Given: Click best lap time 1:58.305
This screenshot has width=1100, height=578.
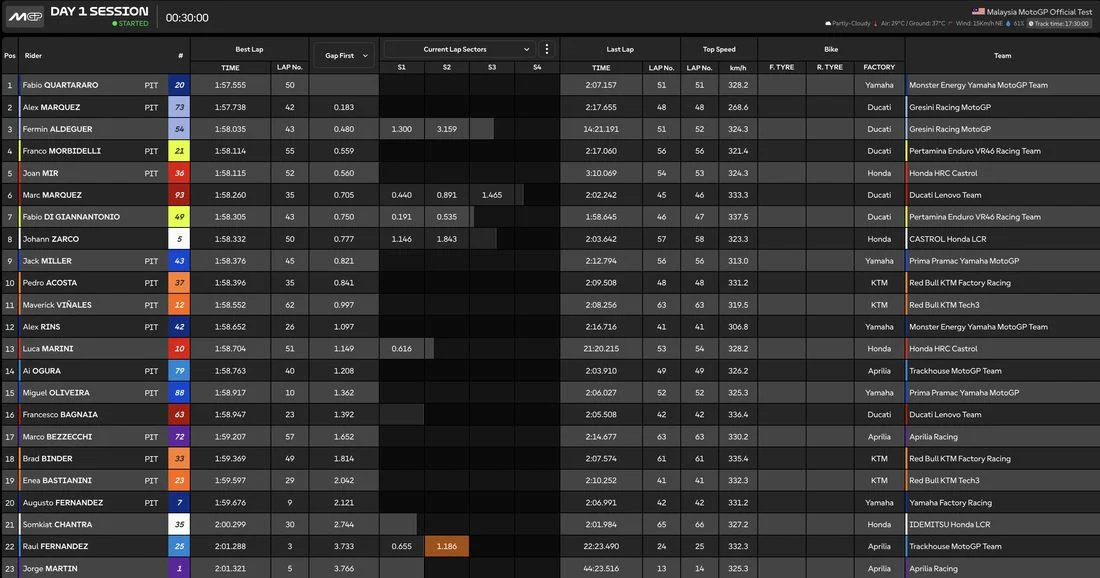Looking at the screenshot, I should [230, 217].
